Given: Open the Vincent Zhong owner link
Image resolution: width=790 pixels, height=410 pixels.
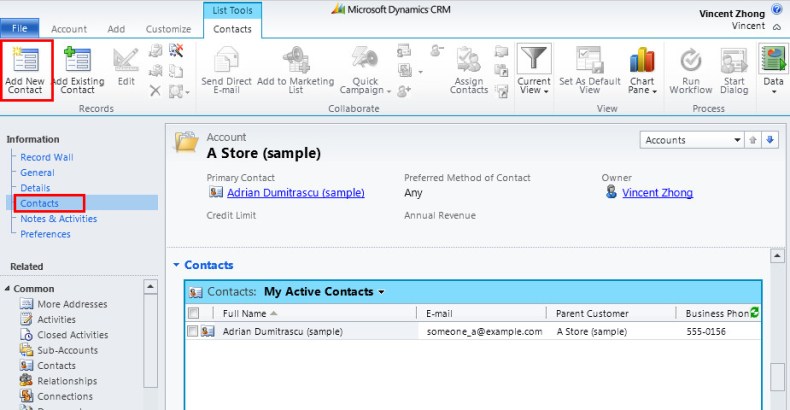Looking at the screenshot, I should click(x=657, y=192).
